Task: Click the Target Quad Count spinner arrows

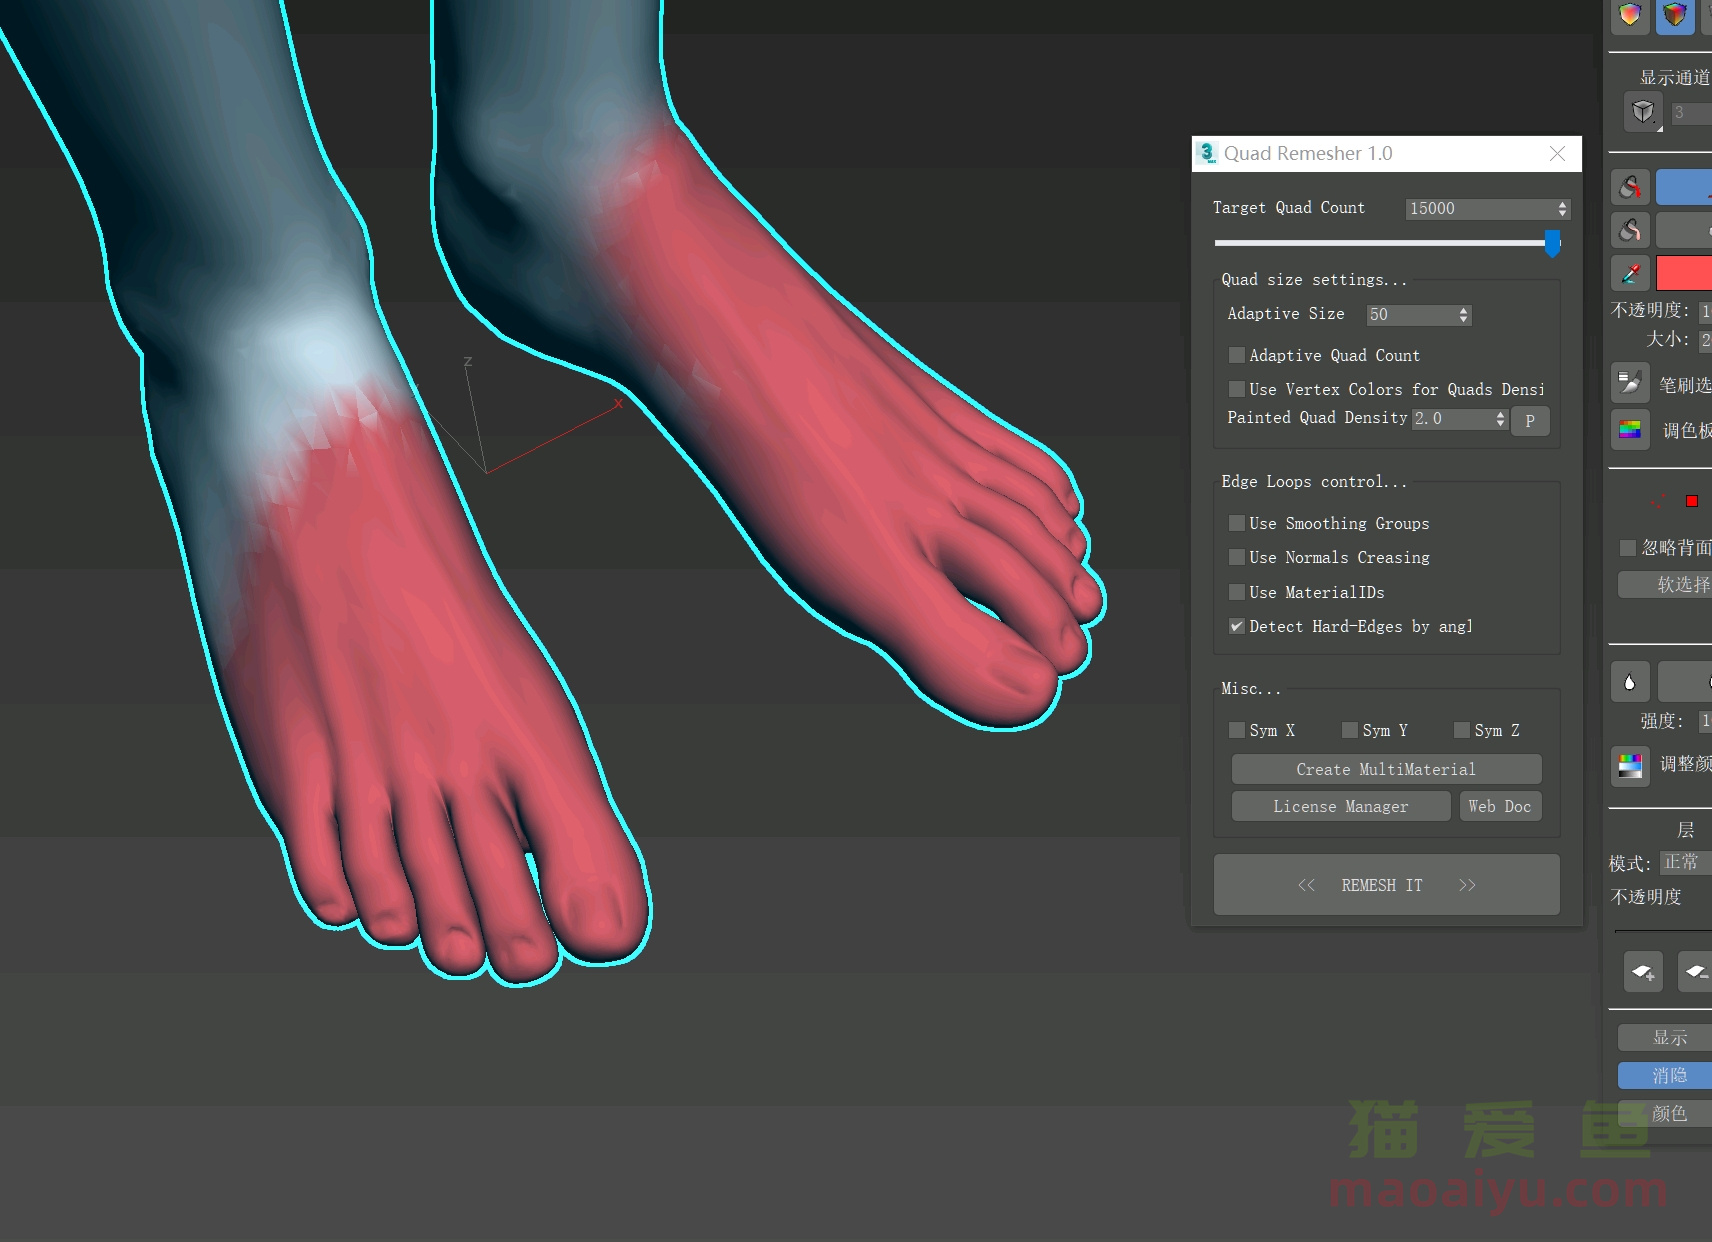Action: click(1562, 208)
